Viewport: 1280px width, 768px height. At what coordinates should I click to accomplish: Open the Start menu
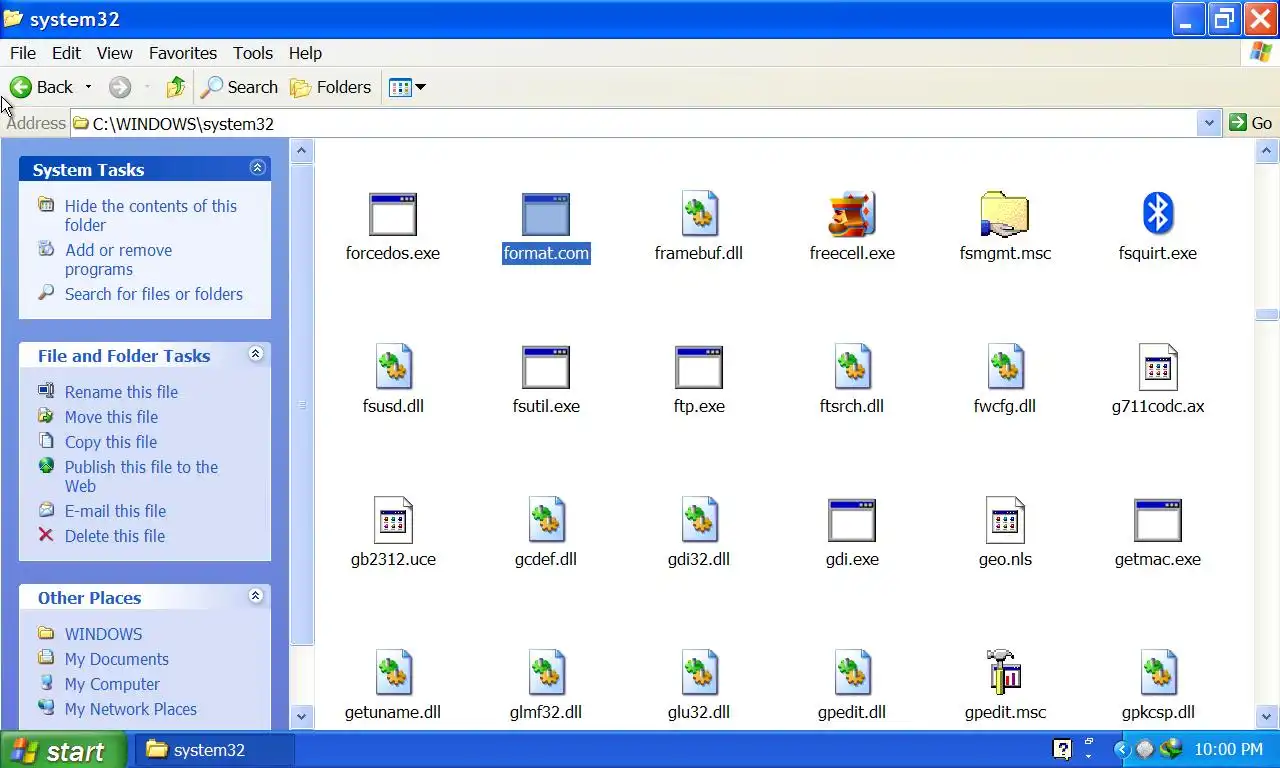click(63, 750)
